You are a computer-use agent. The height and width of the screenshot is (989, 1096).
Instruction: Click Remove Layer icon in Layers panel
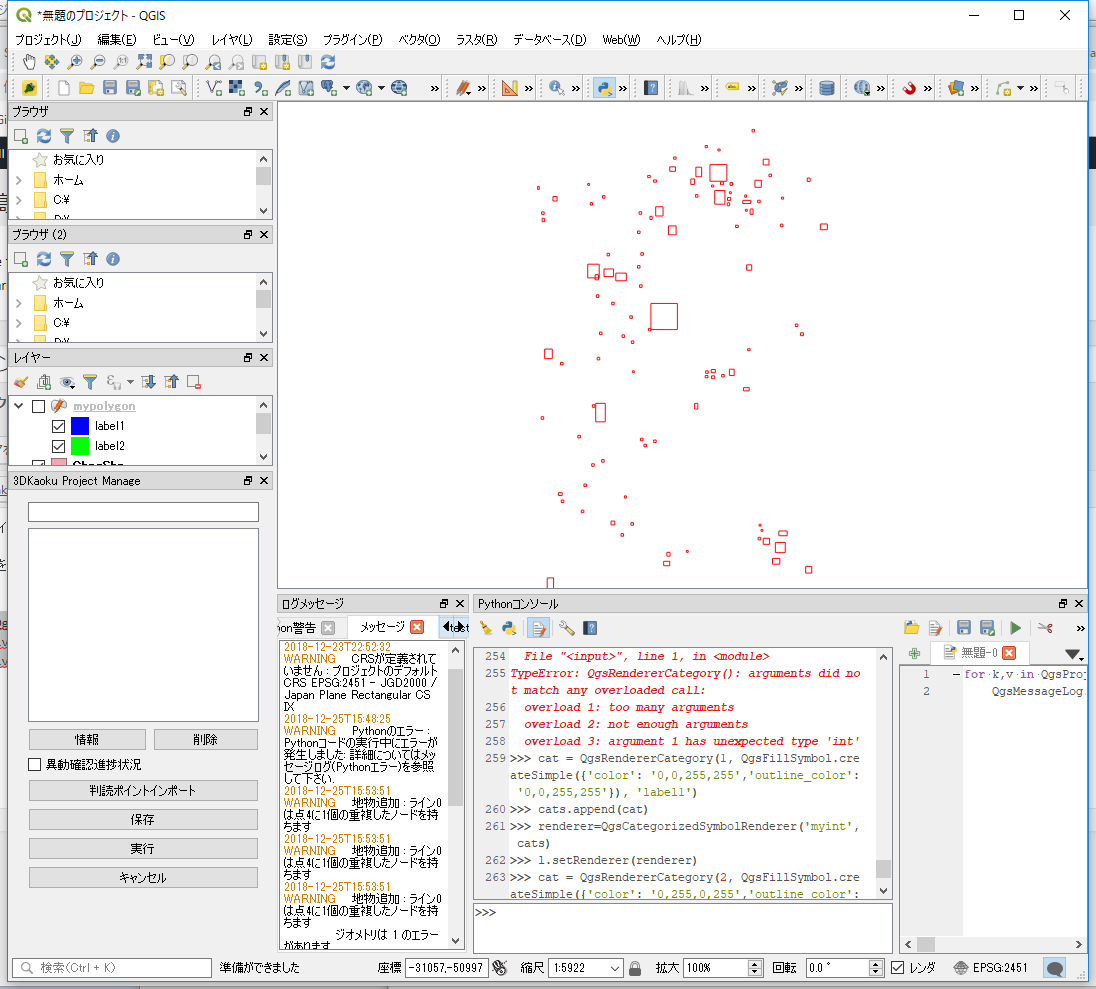pyautogui.click(x=195, y=382)
